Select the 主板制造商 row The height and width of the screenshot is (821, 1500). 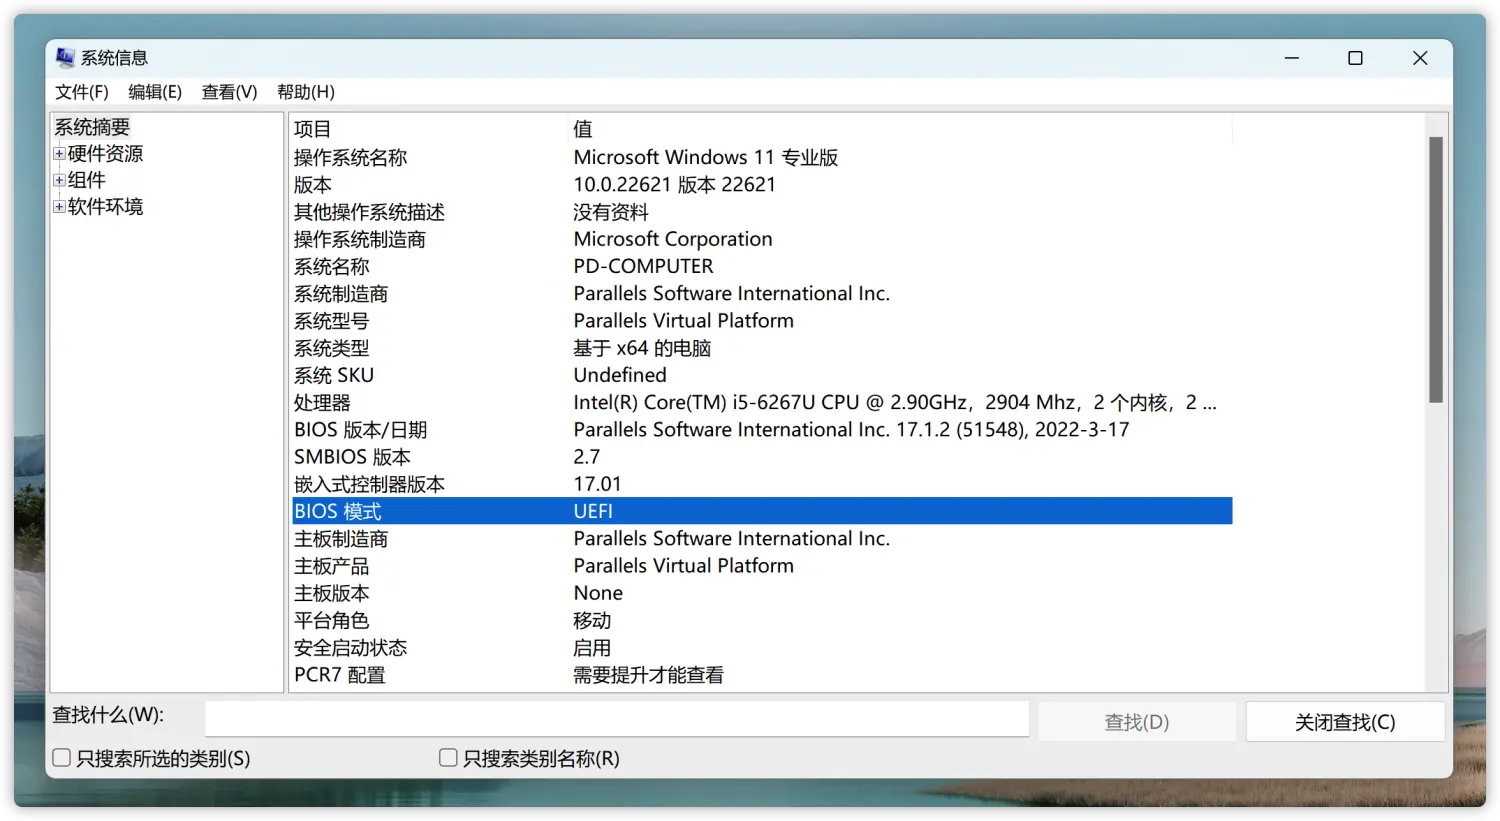point(762,539)
